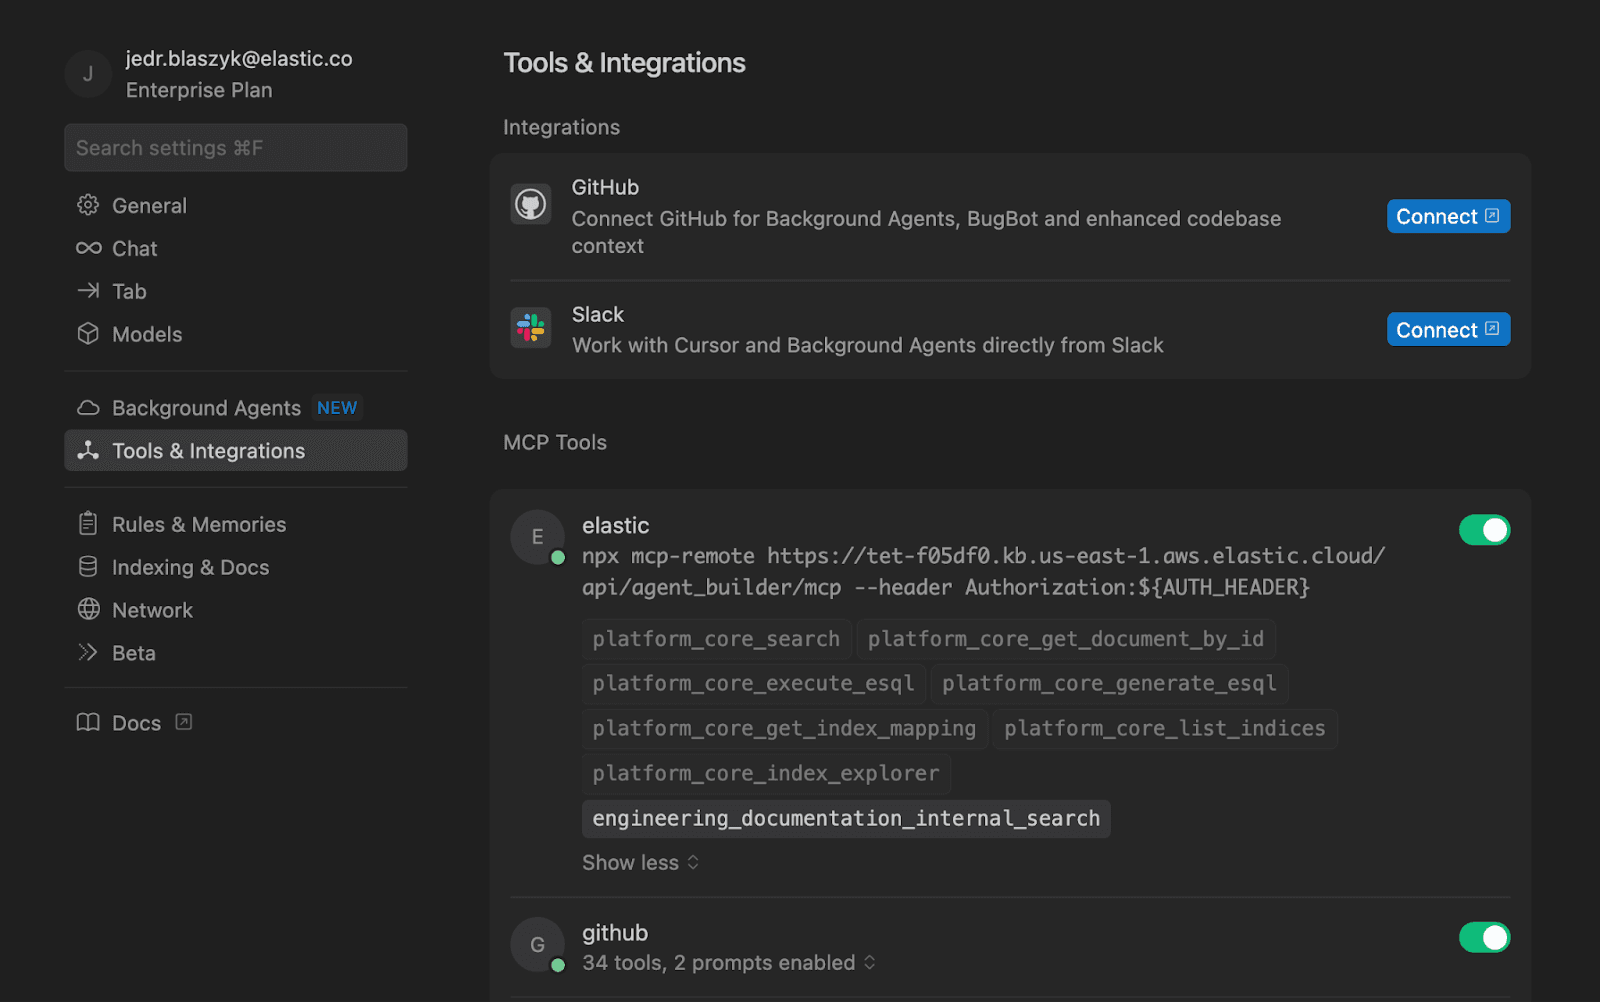The width and height of the screenshot is (1600, 1002).
Task: Click the Tab arrow icon in sidebar
Action: click(88, 291)
